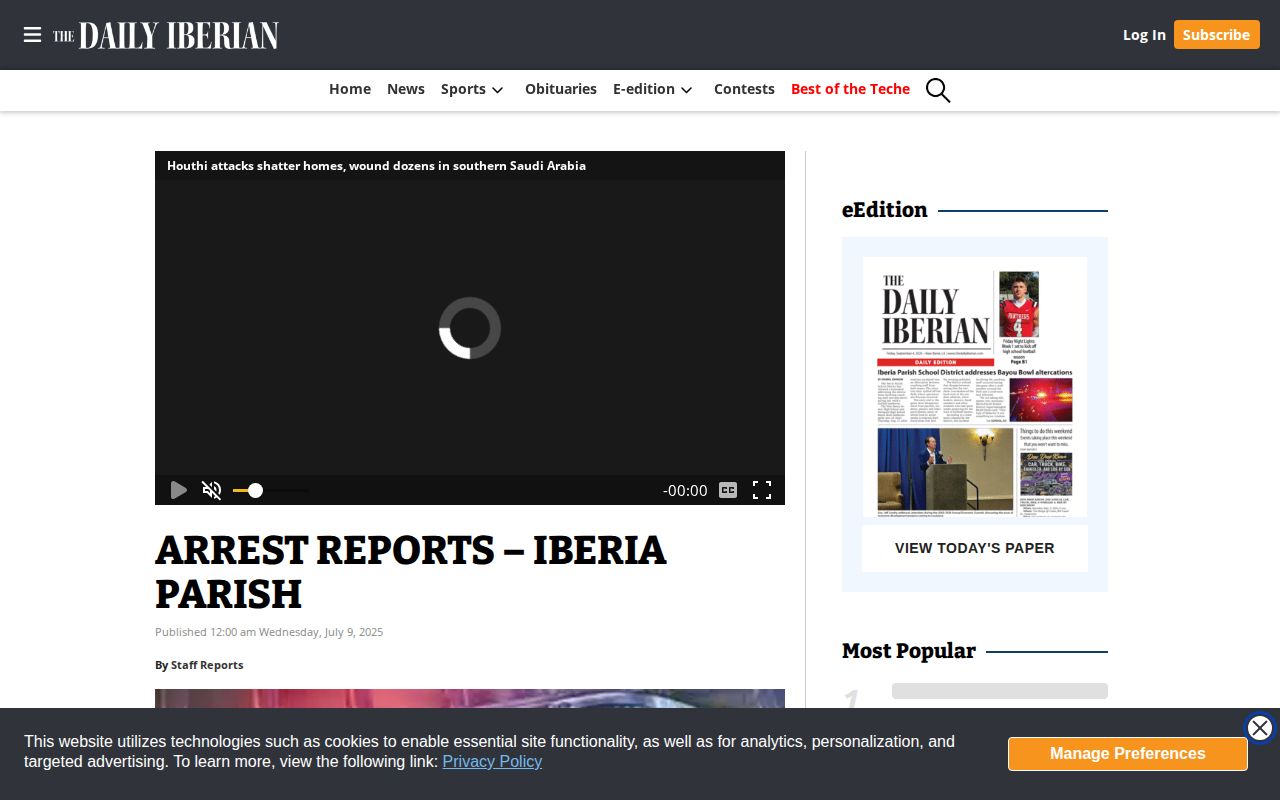Open Best of the Teche
This screenshot has width=1280, height=800.
[x=850, y=89]
